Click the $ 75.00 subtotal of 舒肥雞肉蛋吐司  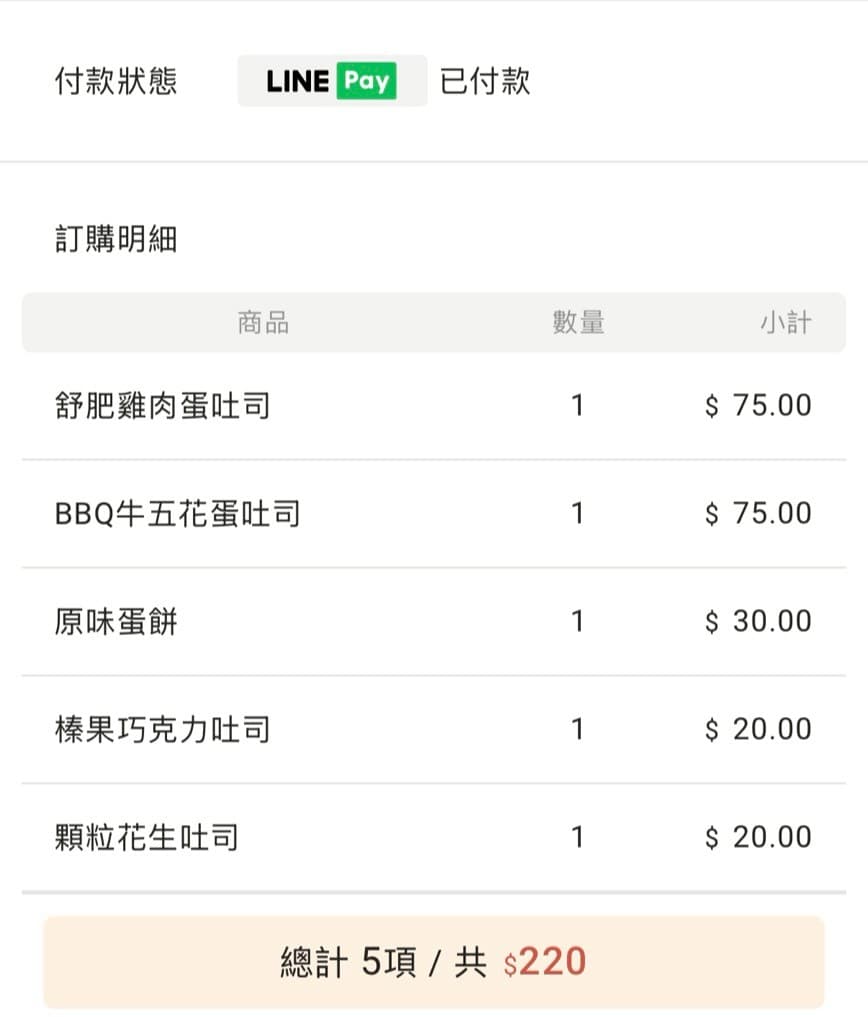pyautogui.click(x=758, y=405)
